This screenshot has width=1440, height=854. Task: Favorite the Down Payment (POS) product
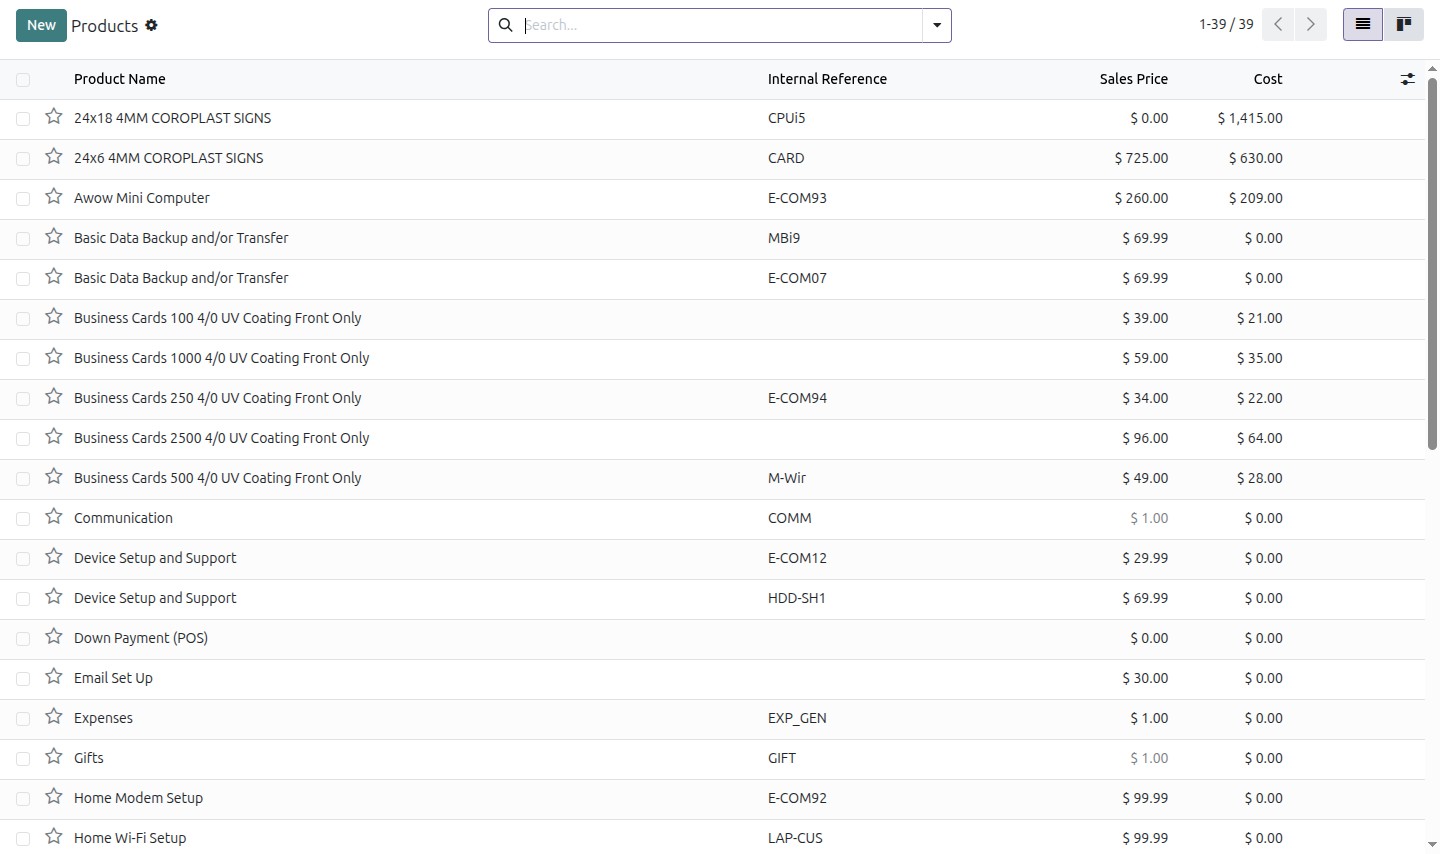pyautogui.click(x=54, y=637)
